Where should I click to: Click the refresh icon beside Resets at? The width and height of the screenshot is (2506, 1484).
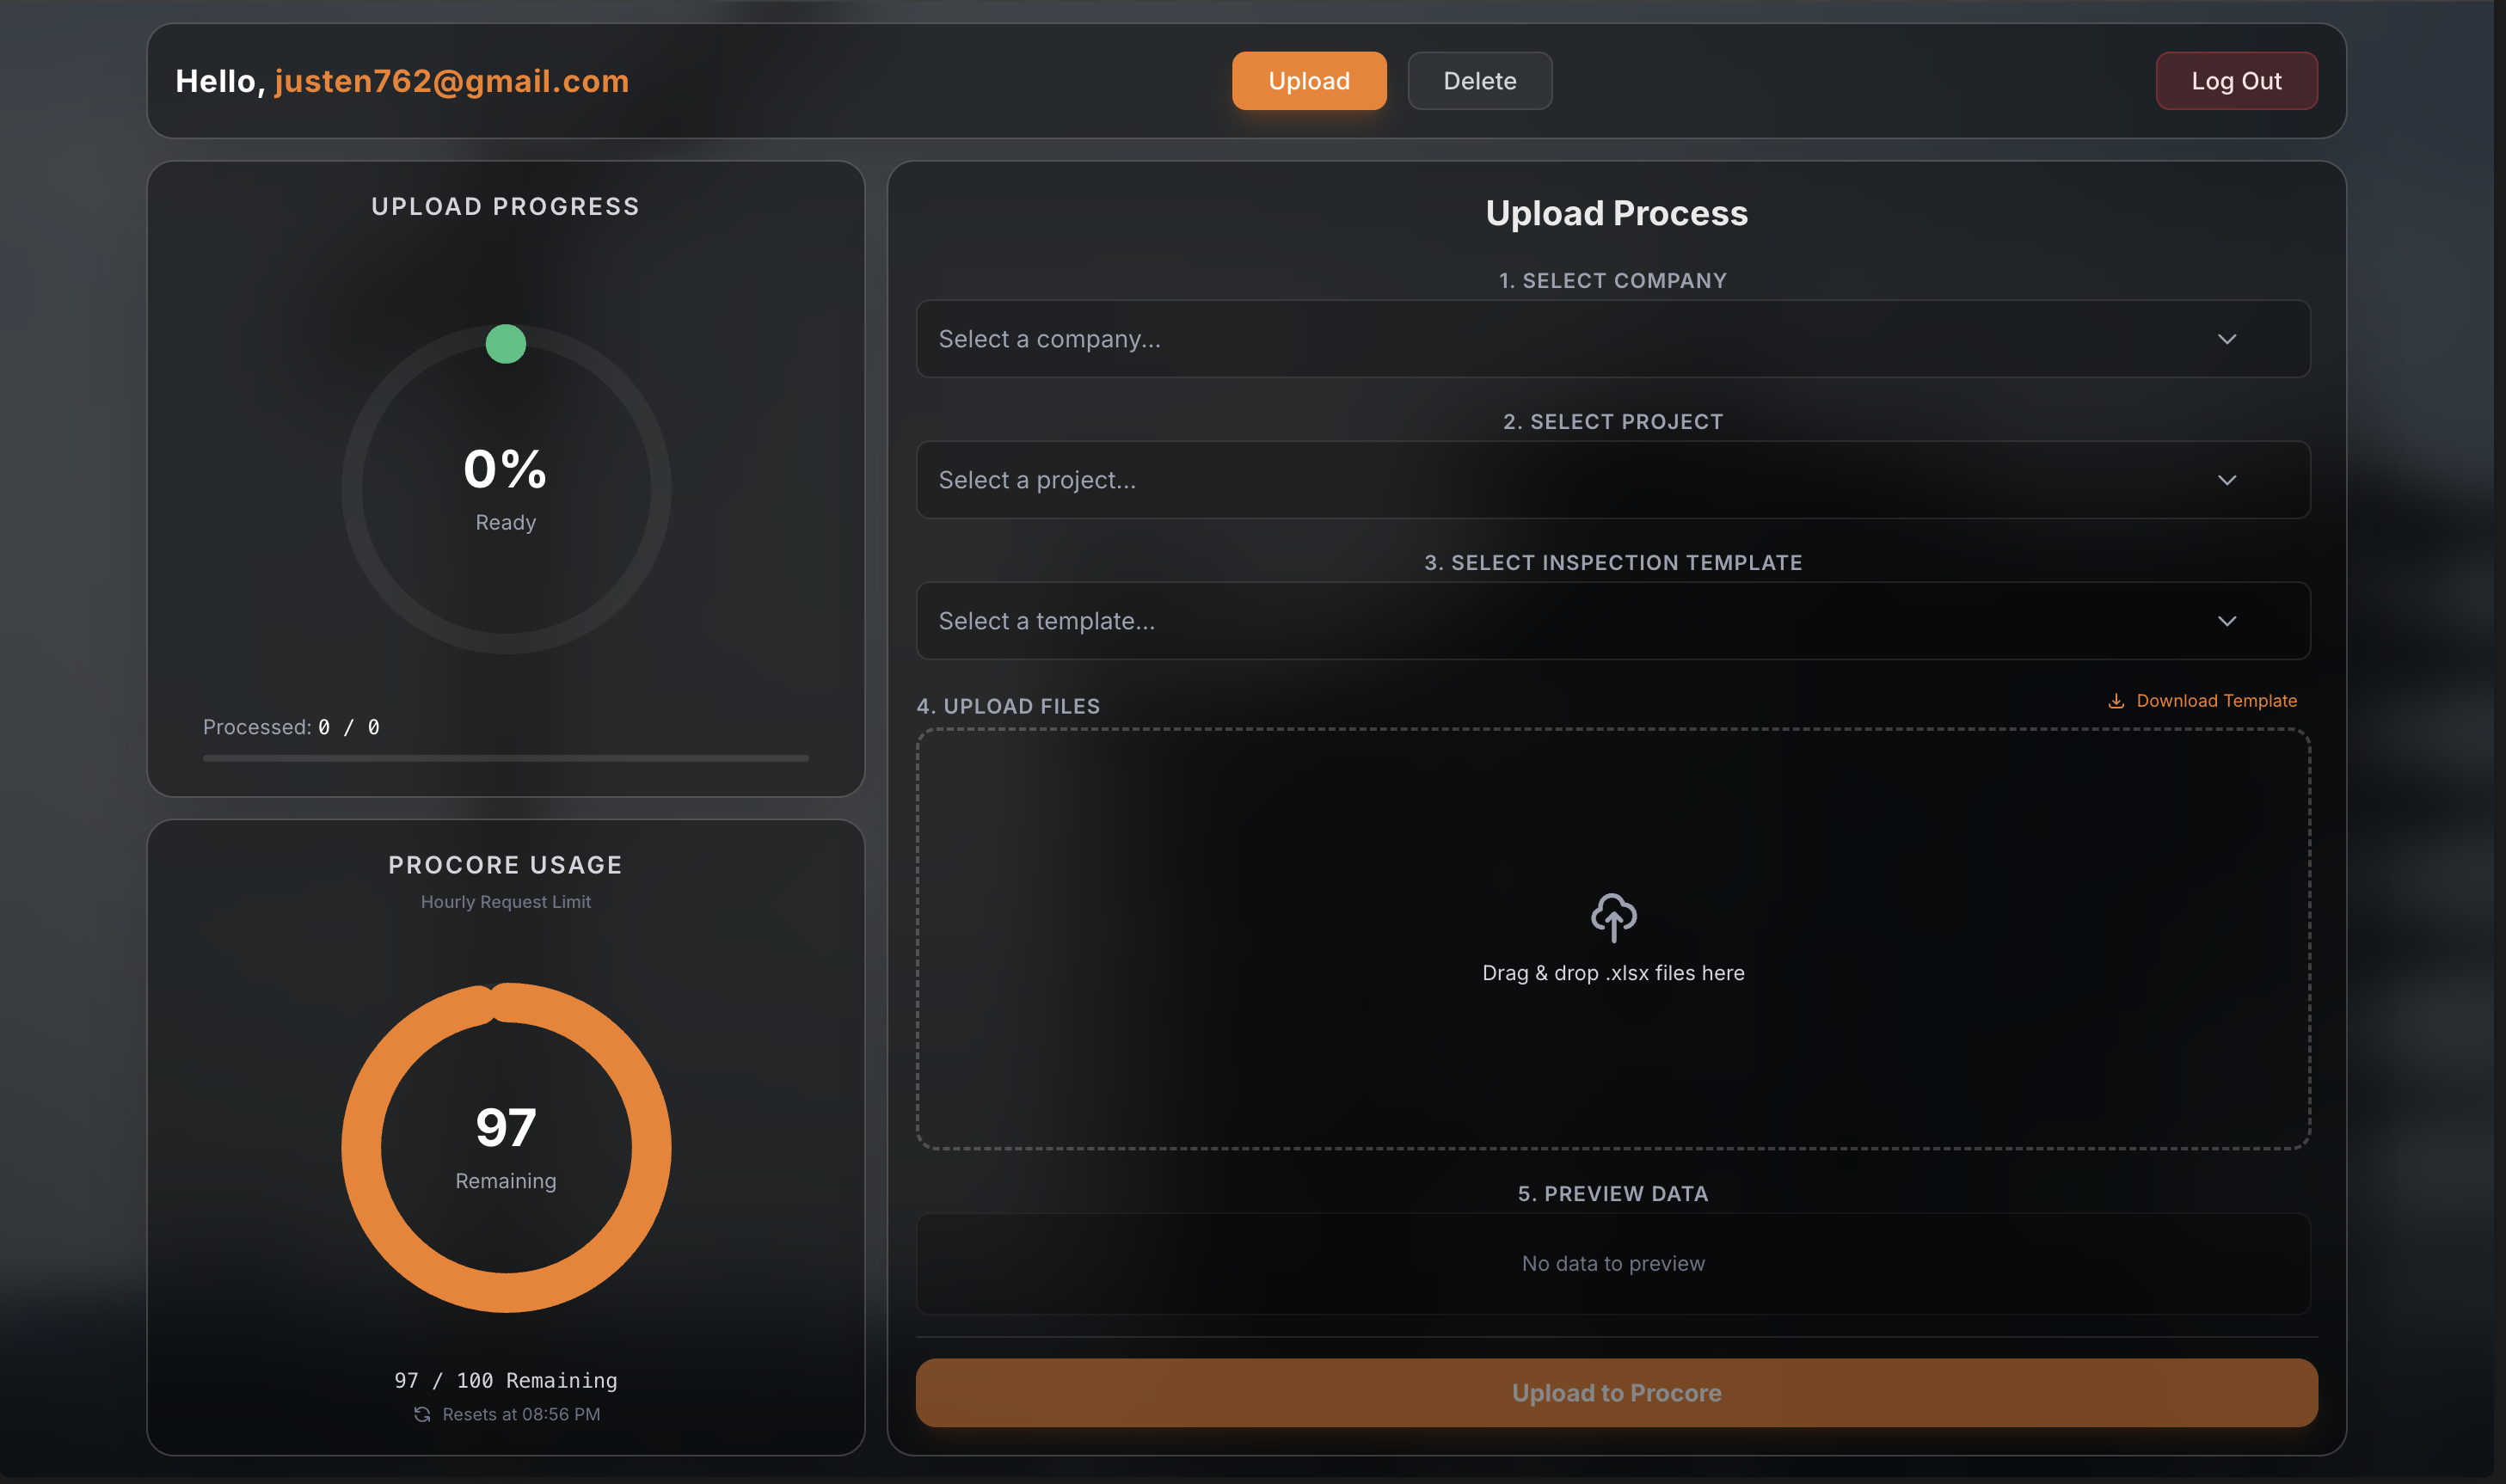422,1414
